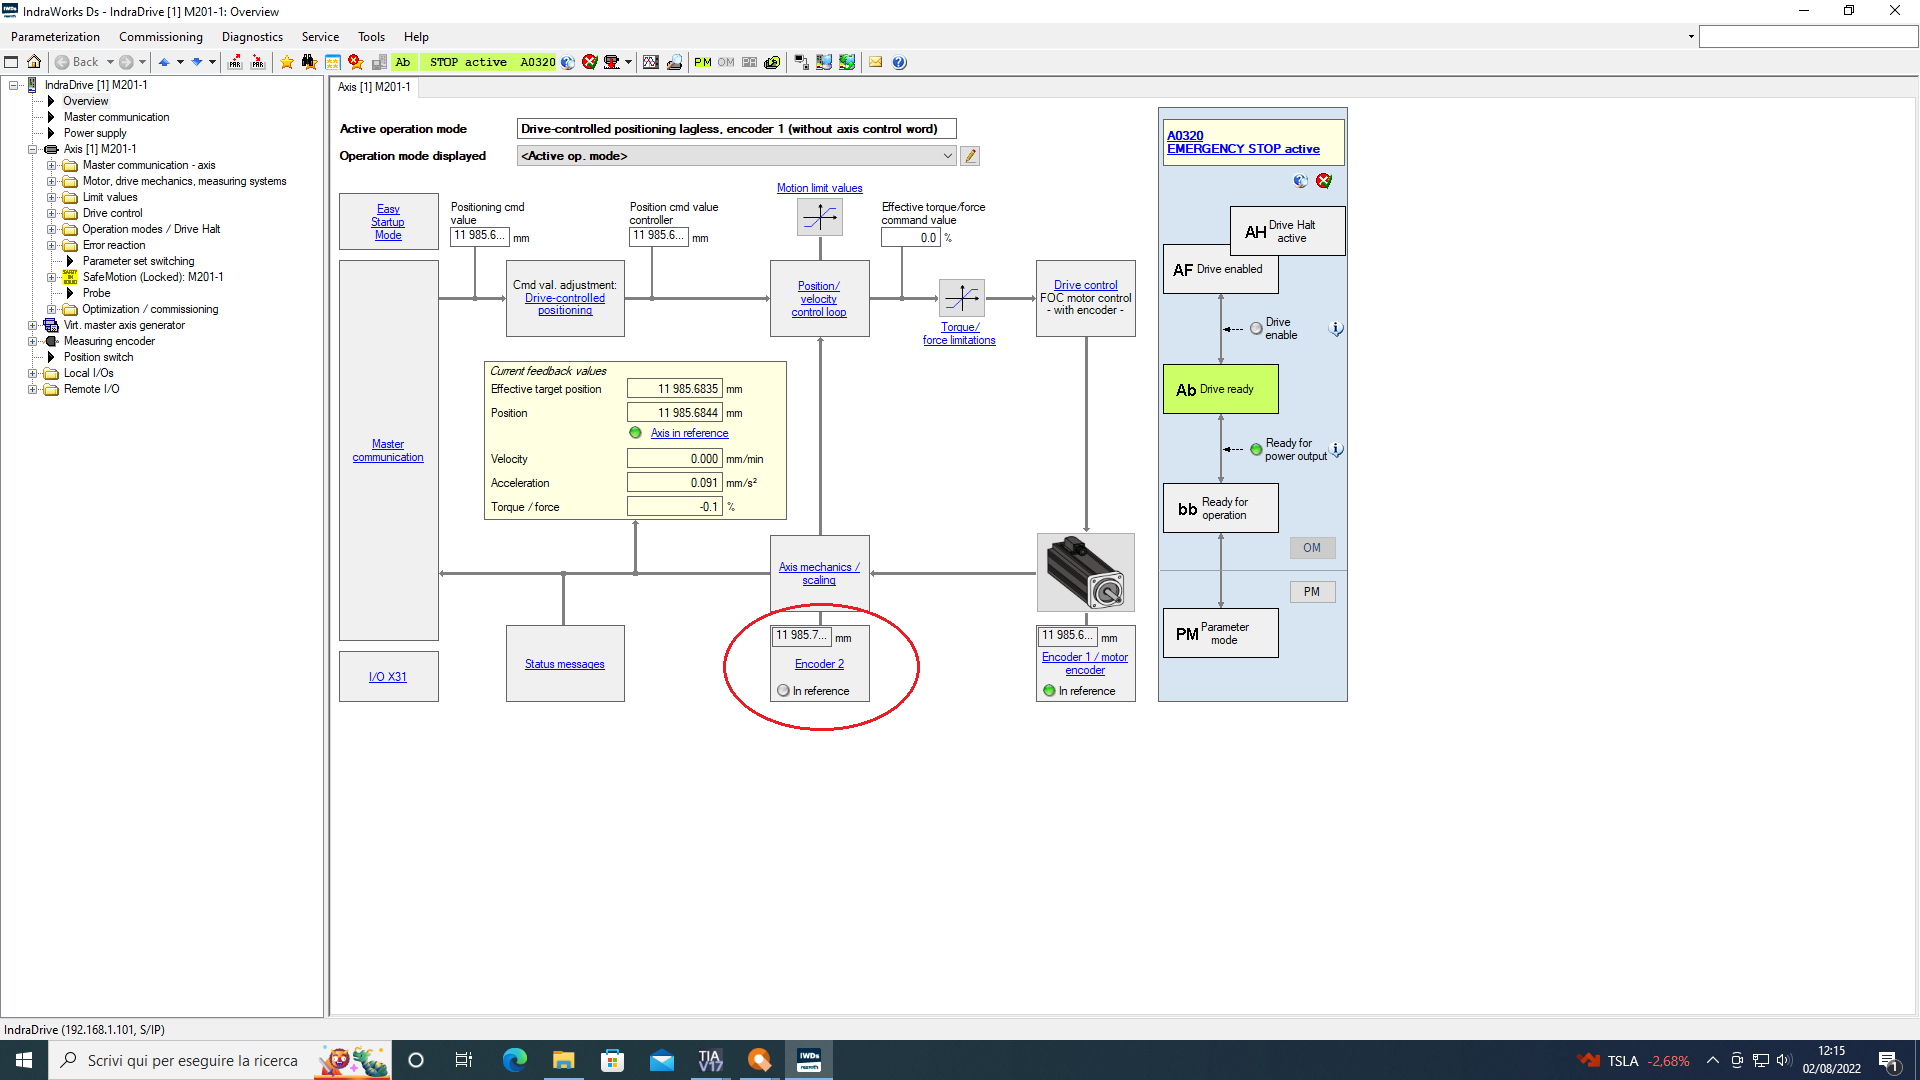Click the Drive enable indicator circle
1920x1080 pixels.
pos(1256,329)
